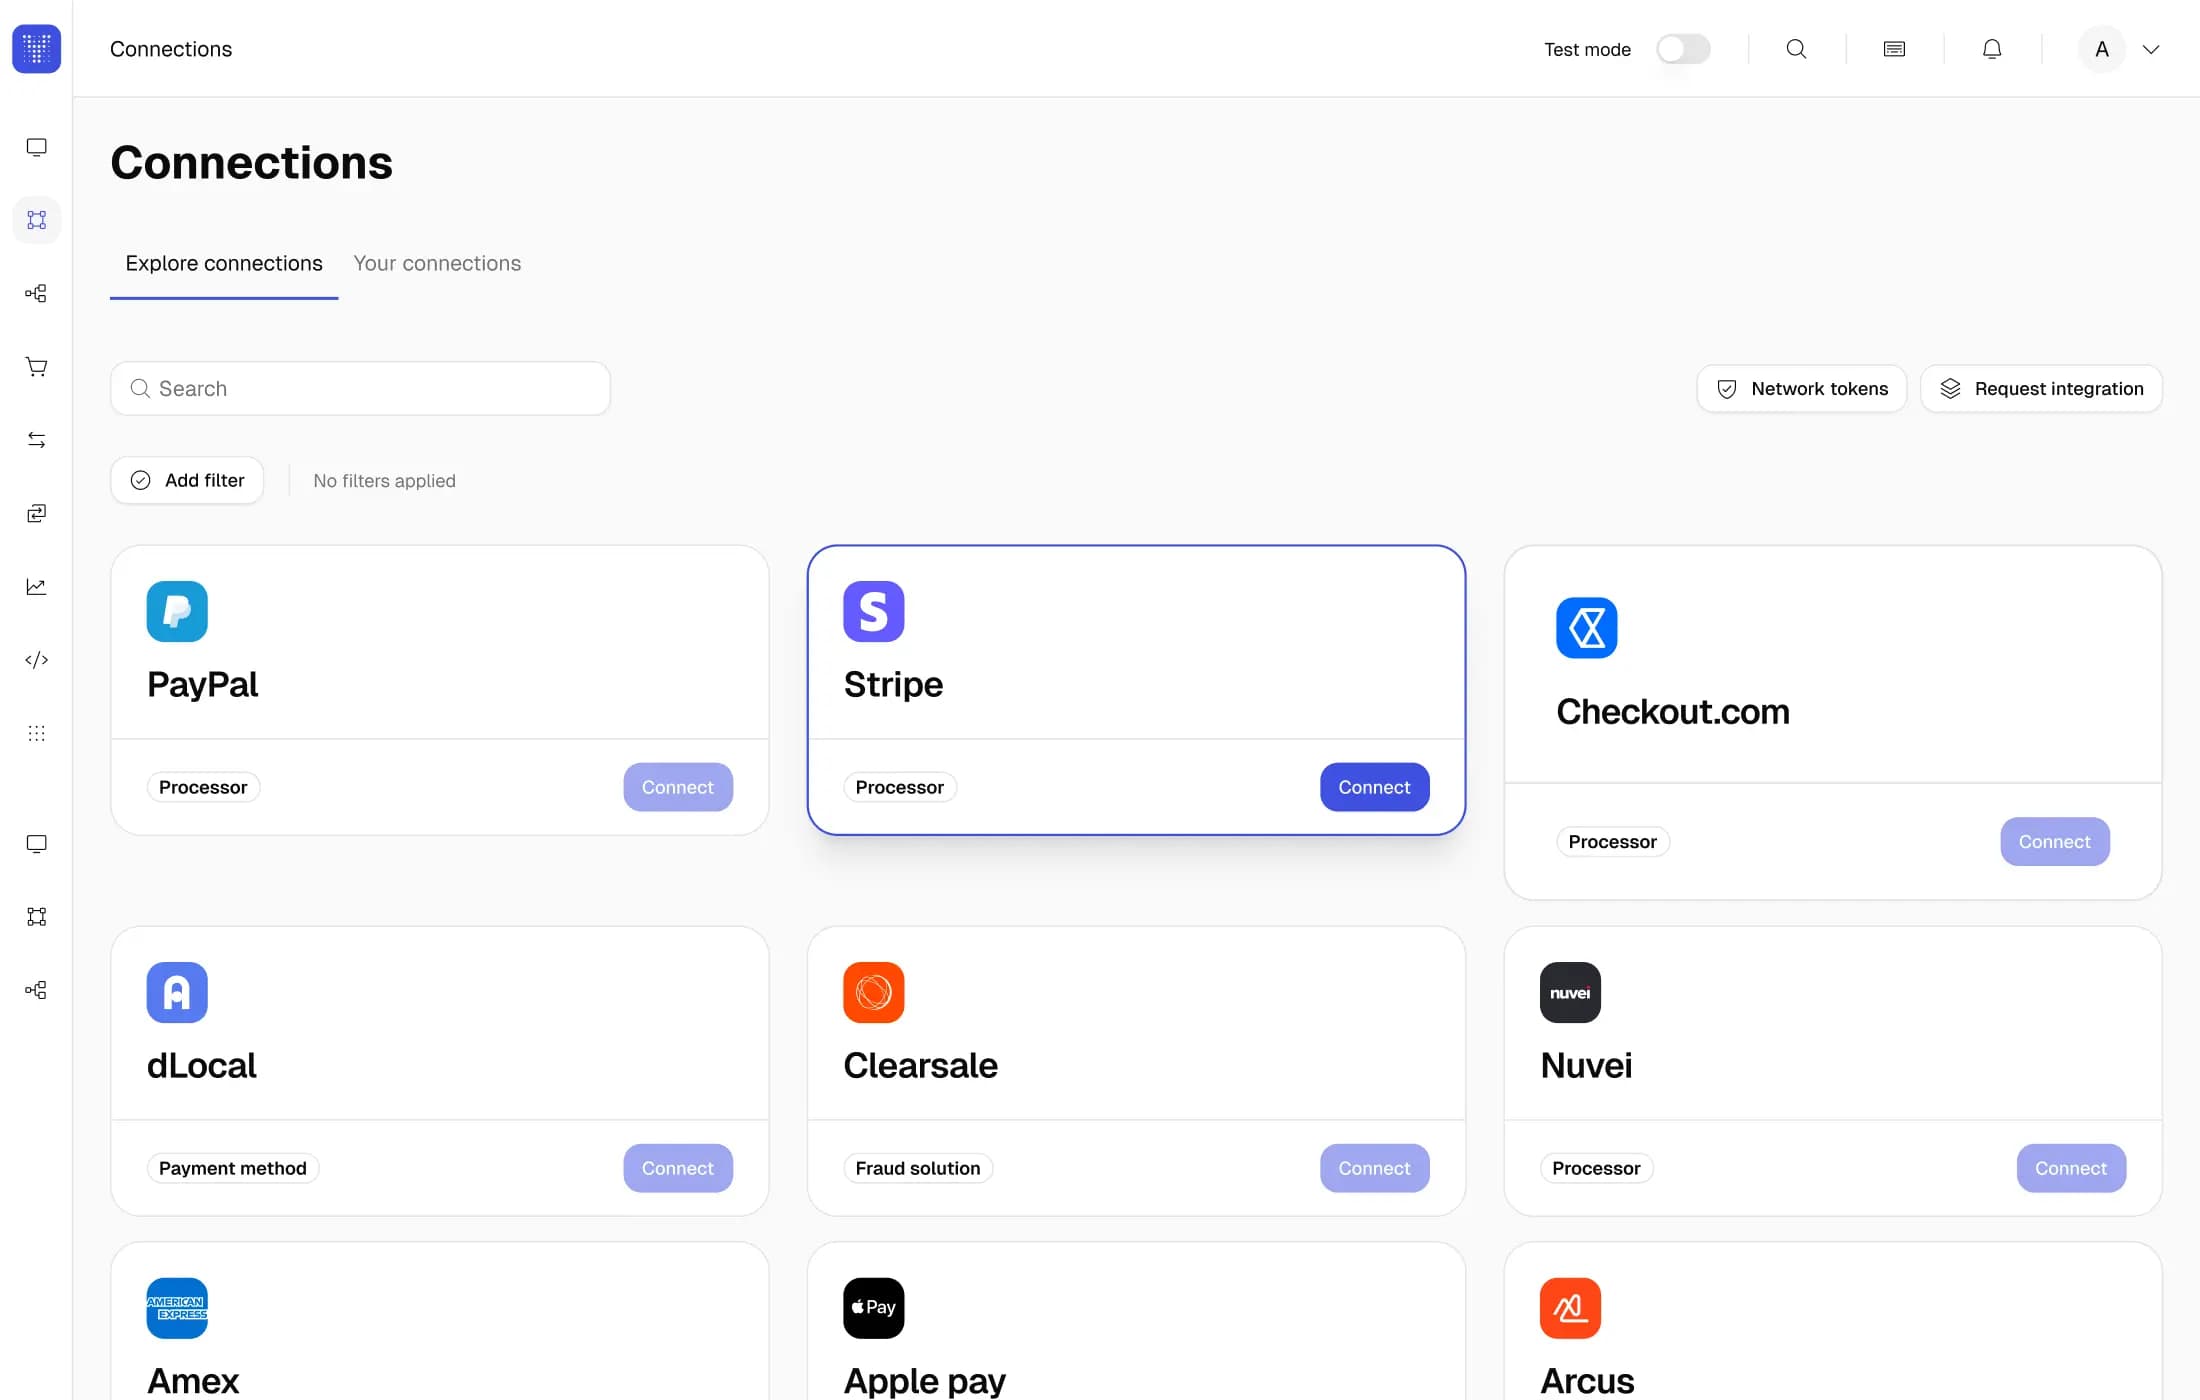2200x1400 pixels.
Task: Select the highlighted connections icon in sidebar
Action: coord(36,220)
